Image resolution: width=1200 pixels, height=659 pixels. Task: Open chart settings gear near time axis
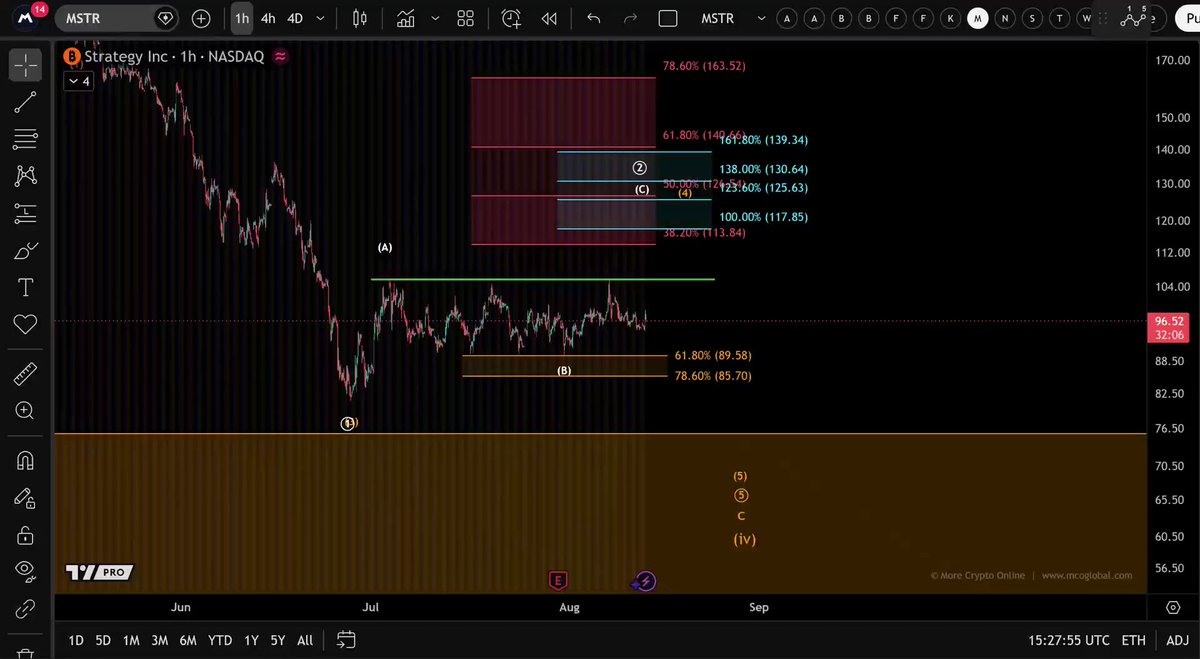(1173, 607)
